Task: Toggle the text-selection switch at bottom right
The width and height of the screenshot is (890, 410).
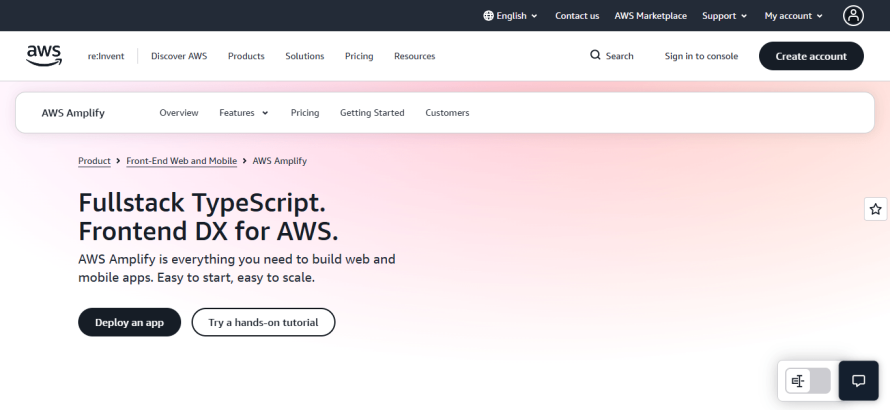Action: [x=808, y=381]
